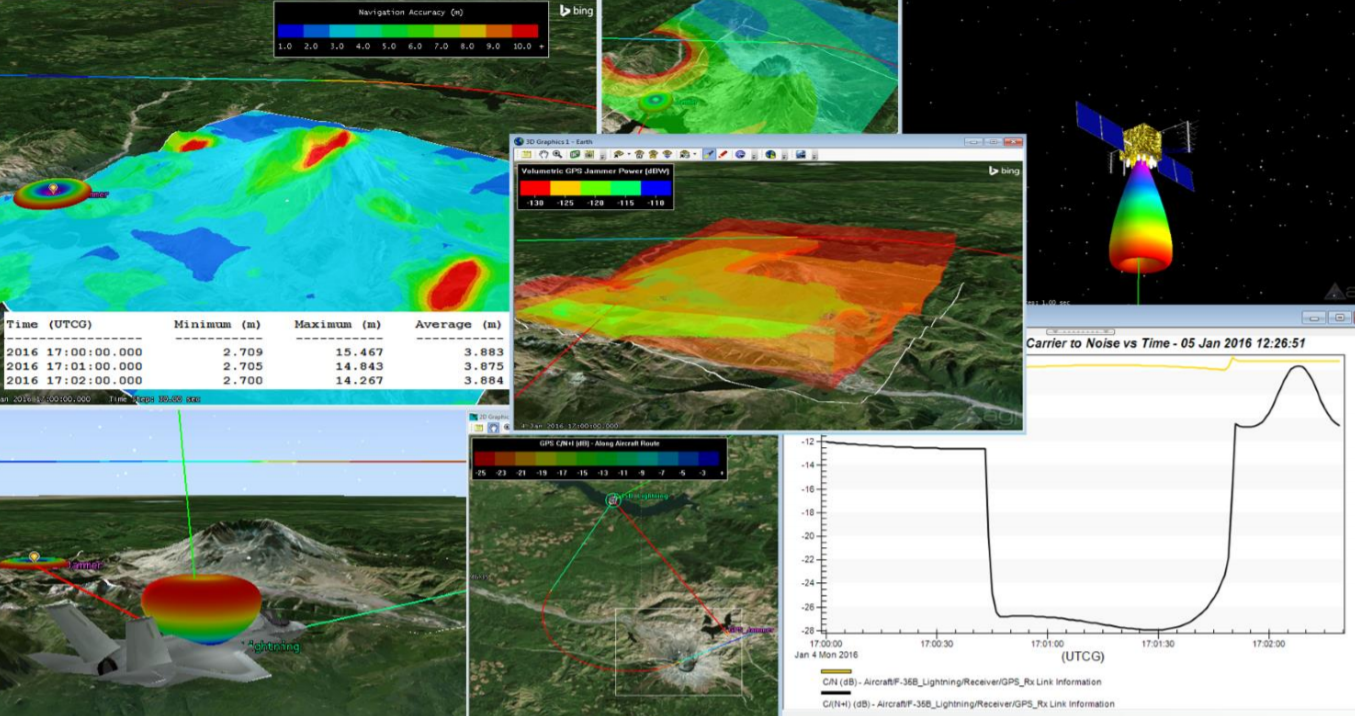Click the yellow properties icon in 3D Graphics toolbar

(x=526, y=154)
